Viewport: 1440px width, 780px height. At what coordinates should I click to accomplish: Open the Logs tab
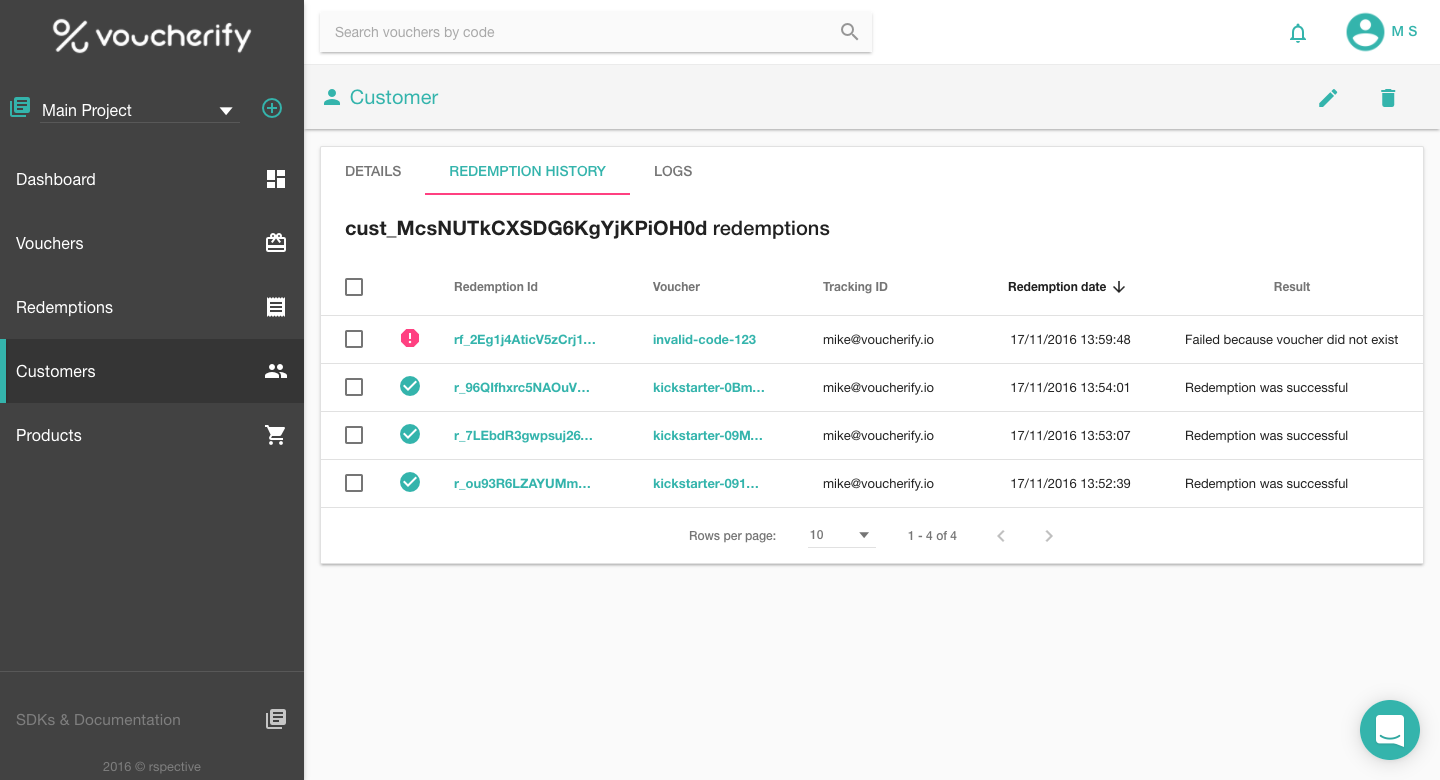(x=673, y=171)
